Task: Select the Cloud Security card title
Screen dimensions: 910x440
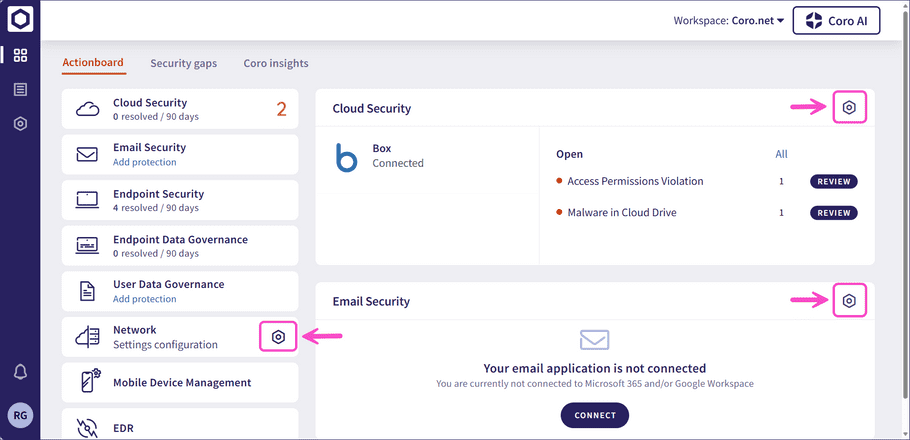Action: click(150, 103)
